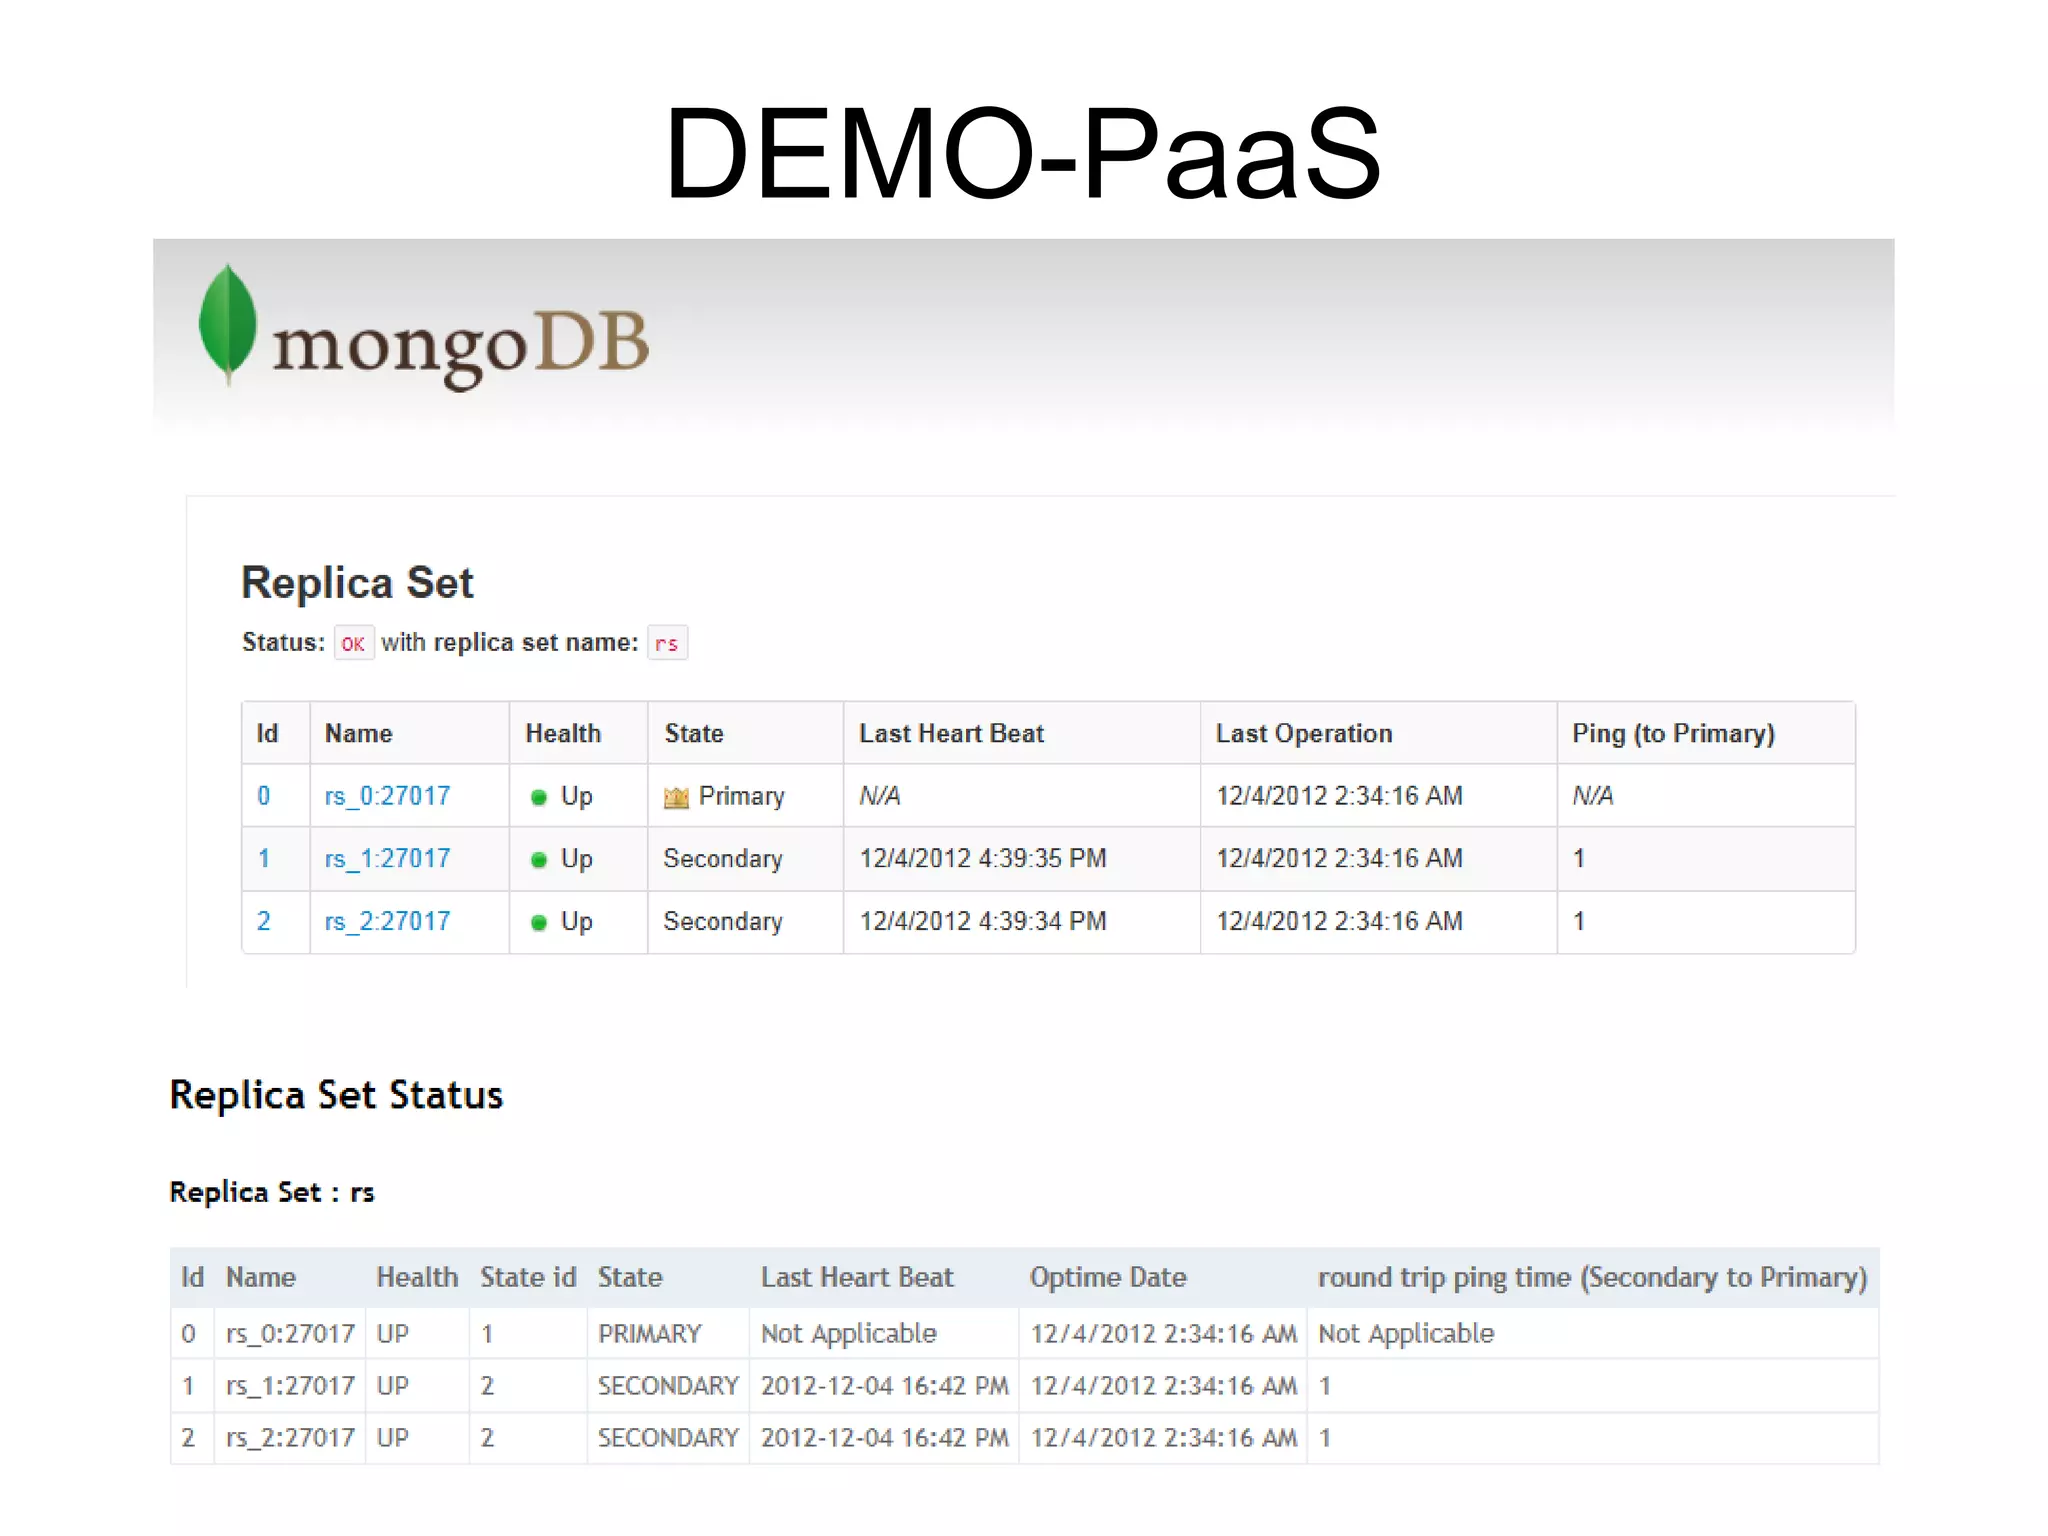Click Optime Date for rs_2:27017 lower row
This screenshot has height=1536, width=2048.
(1164, 1438)
